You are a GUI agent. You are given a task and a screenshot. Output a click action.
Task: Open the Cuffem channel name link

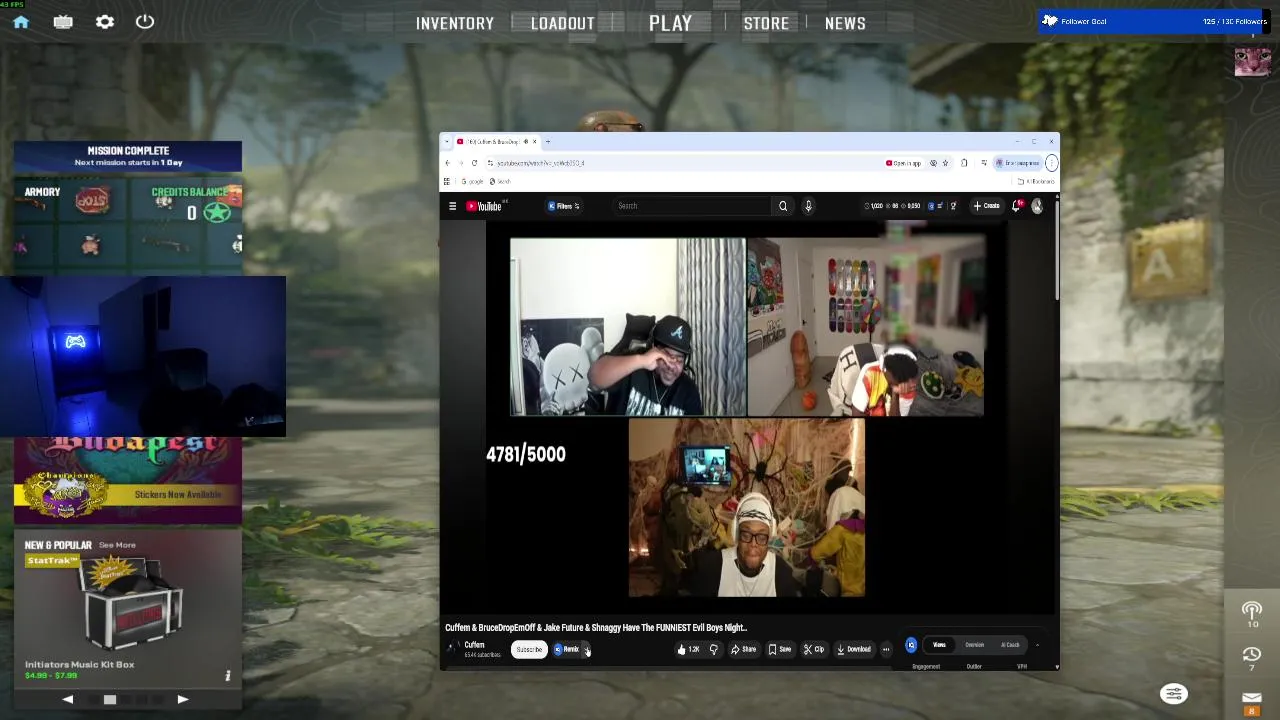pos(474,645)
